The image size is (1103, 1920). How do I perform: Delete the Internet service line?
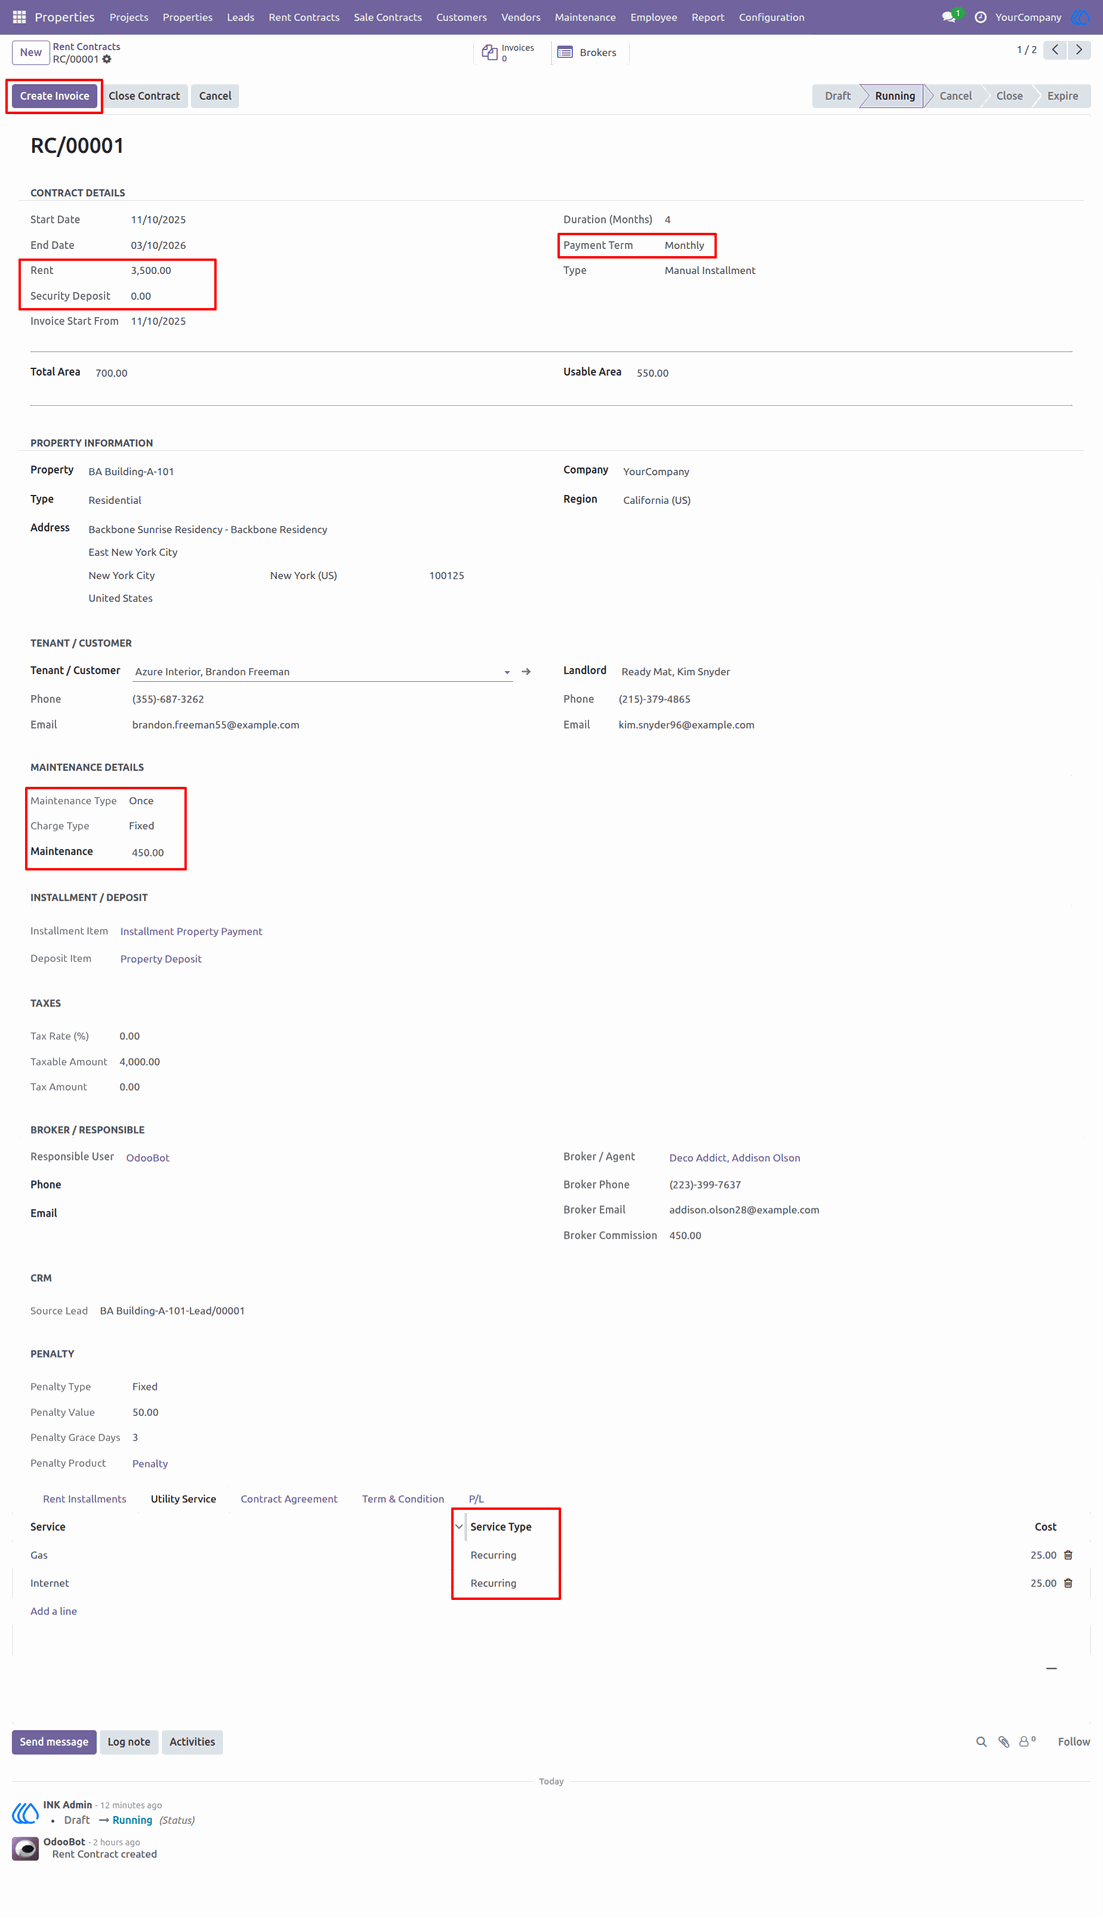(x=1068, y=1583)
